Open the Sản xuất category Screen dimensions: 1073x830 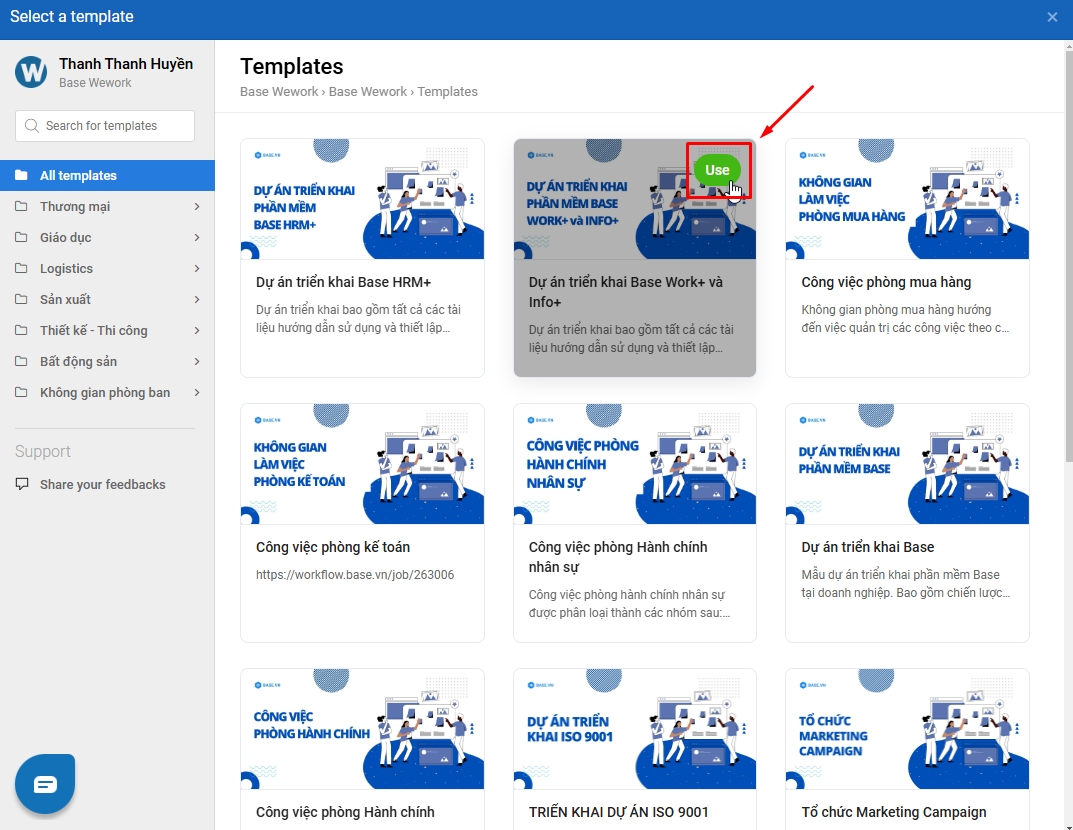tap(107, 300)
